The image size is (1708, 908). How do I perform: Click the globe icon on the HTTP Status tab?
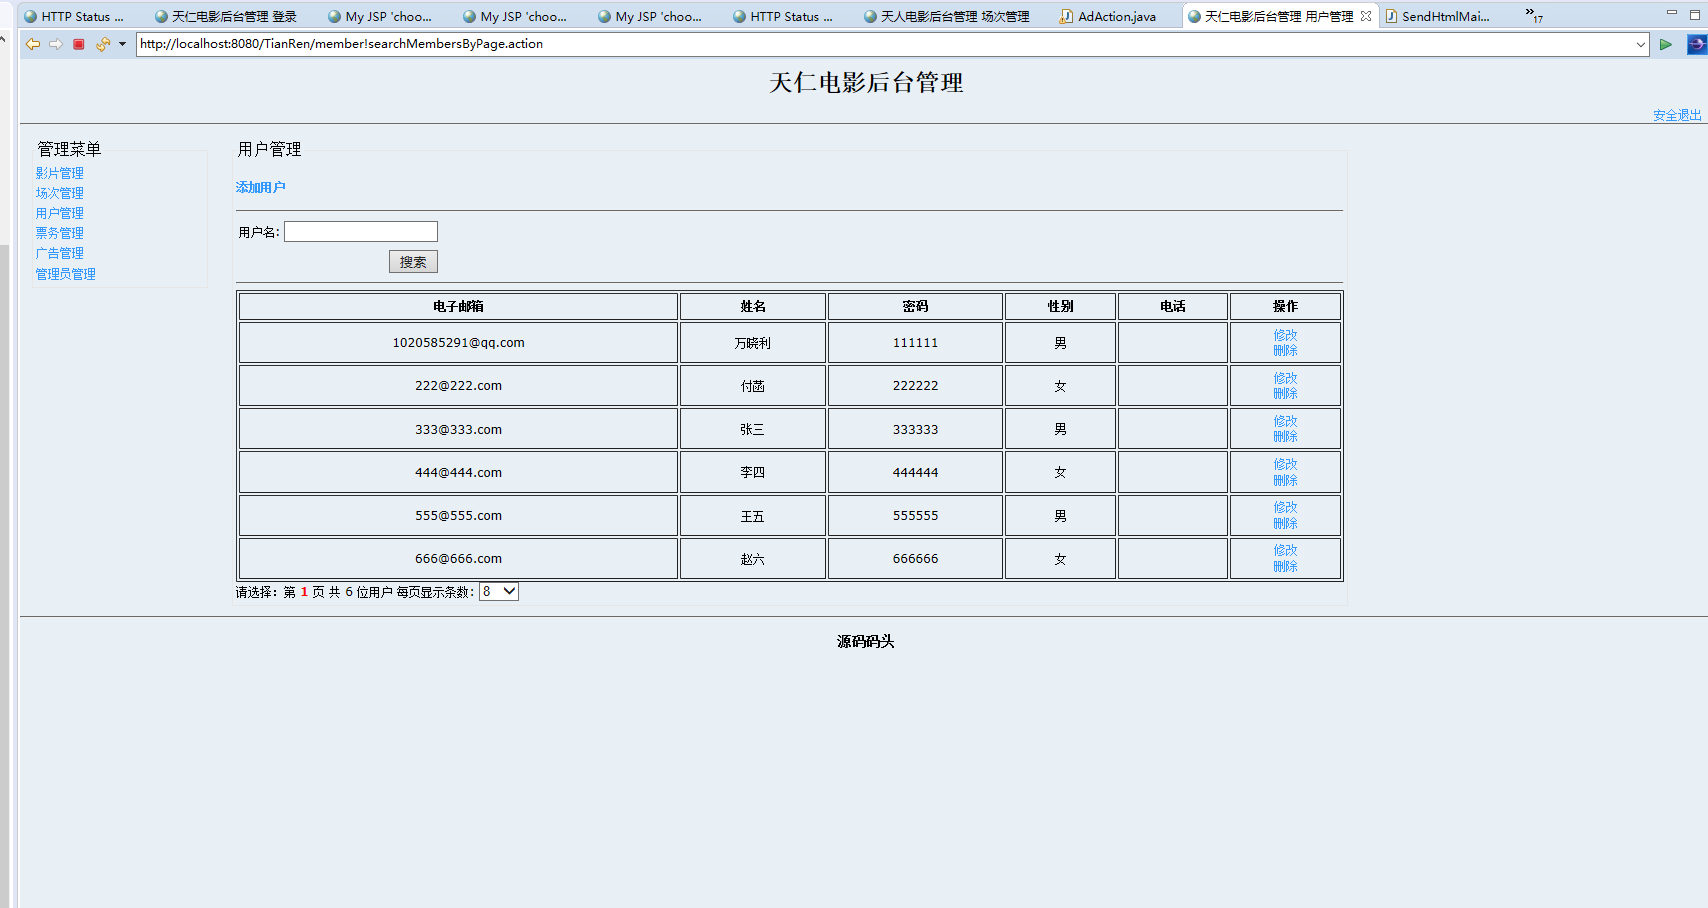[x=29, y=15]
